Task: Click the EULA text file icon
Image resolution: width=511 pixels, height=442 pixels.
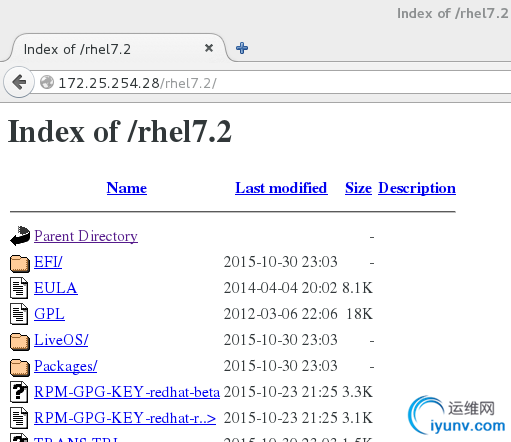Action: click(x=19, y=288)
